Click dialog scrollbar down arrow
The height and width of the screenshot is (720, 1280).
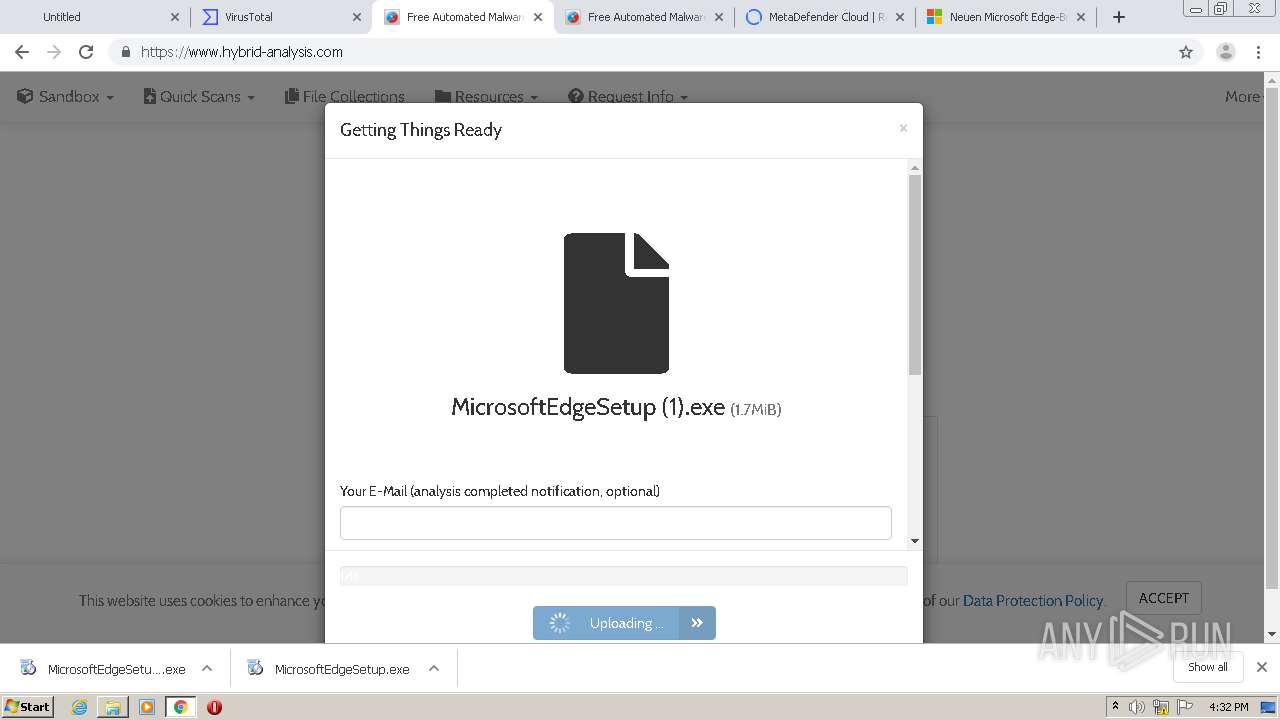pyautogui.click(x=914, y=541)
